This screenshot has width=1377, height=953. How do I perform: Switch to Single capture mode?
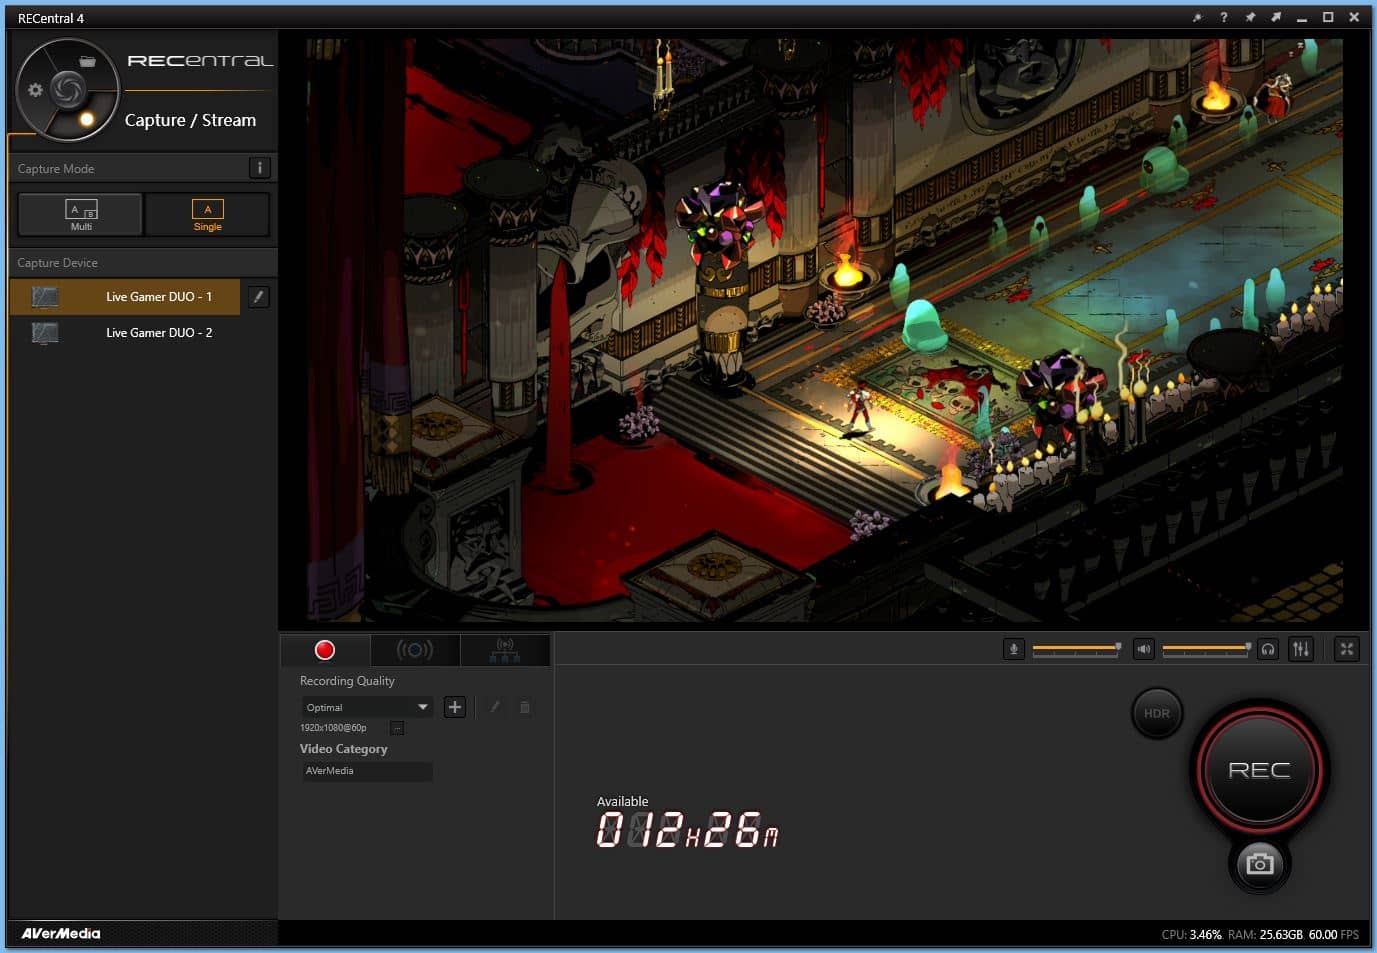click(207, 214)
